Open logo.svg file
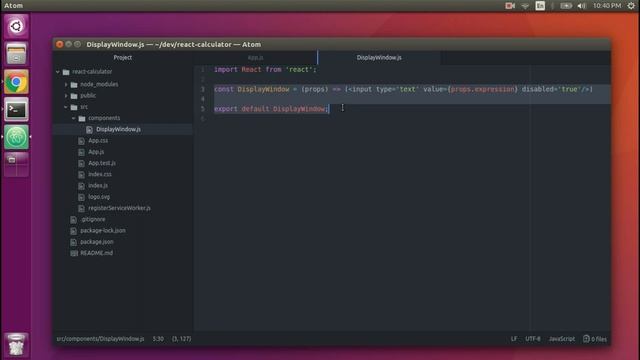This screenshot has width=640, height=360. pyautogui.click(x=99, y=197)
